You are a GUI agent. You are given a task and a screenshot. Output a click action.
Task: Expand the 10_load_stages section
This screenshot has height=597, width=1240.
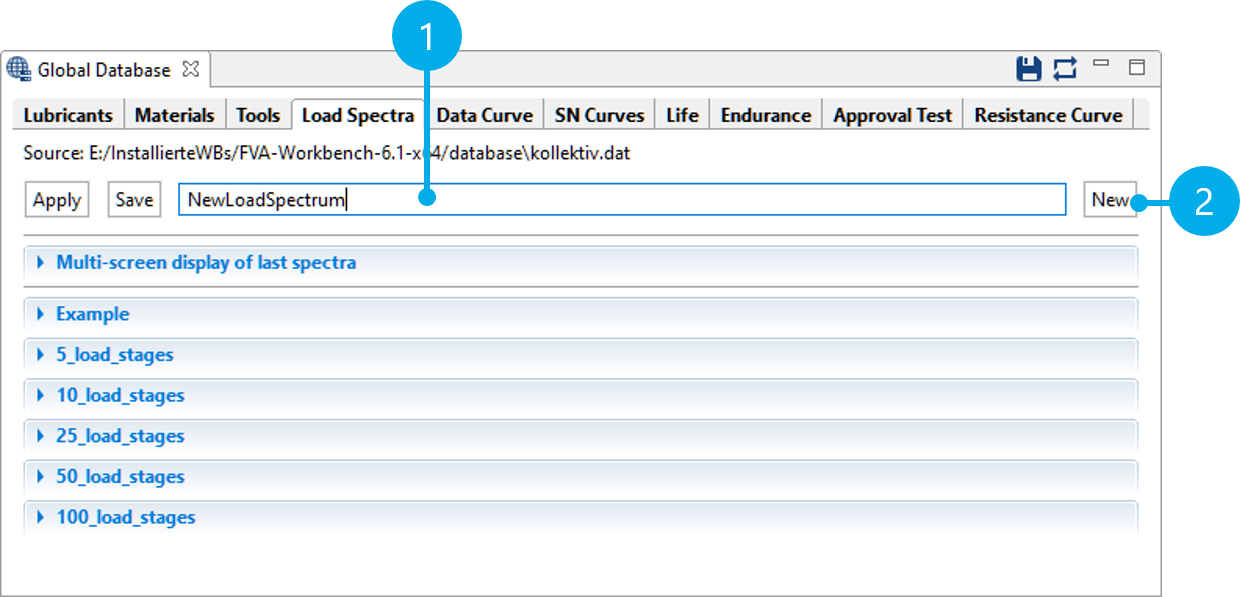[x=120, y=396]
